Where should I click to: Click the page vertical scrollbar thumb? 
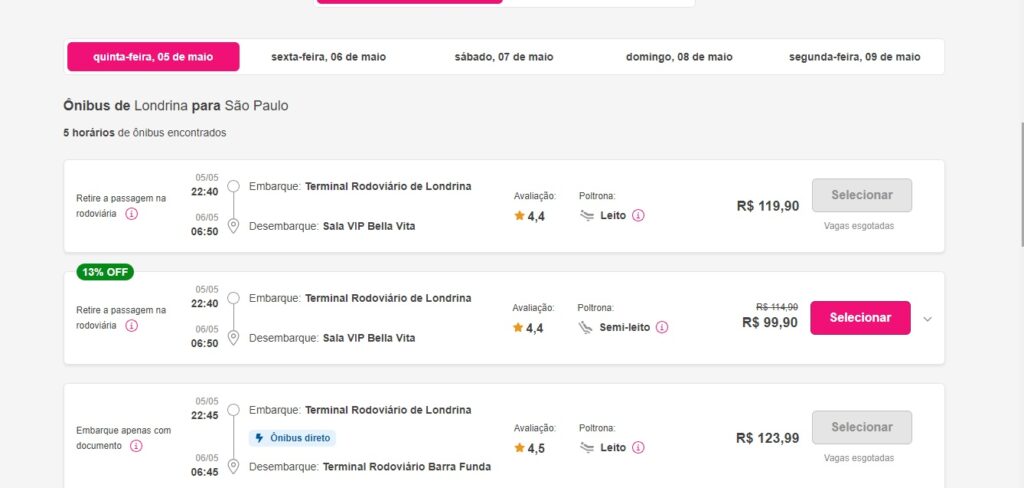point(1020,184)
